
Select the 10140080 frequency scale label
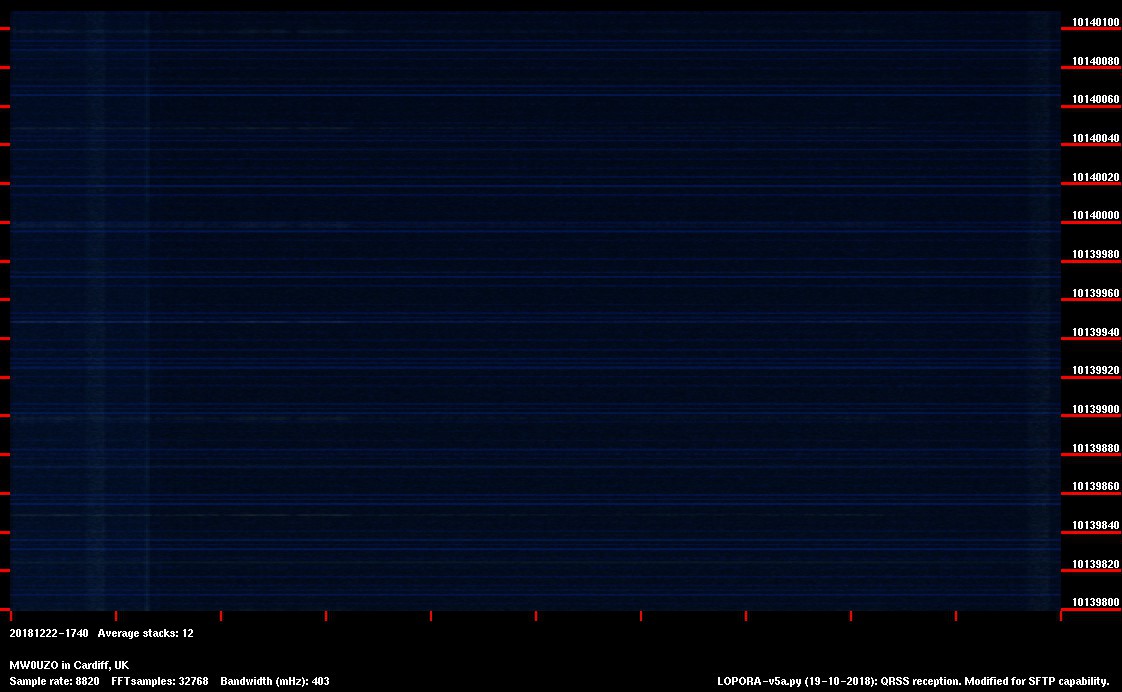[1095, 61]
